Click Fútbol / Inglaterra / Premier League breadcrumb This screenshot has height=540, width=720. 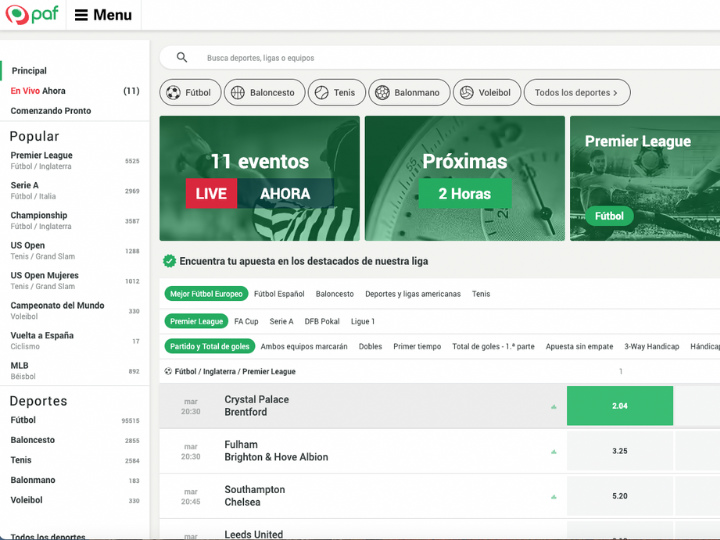click(x=235, y=371)
